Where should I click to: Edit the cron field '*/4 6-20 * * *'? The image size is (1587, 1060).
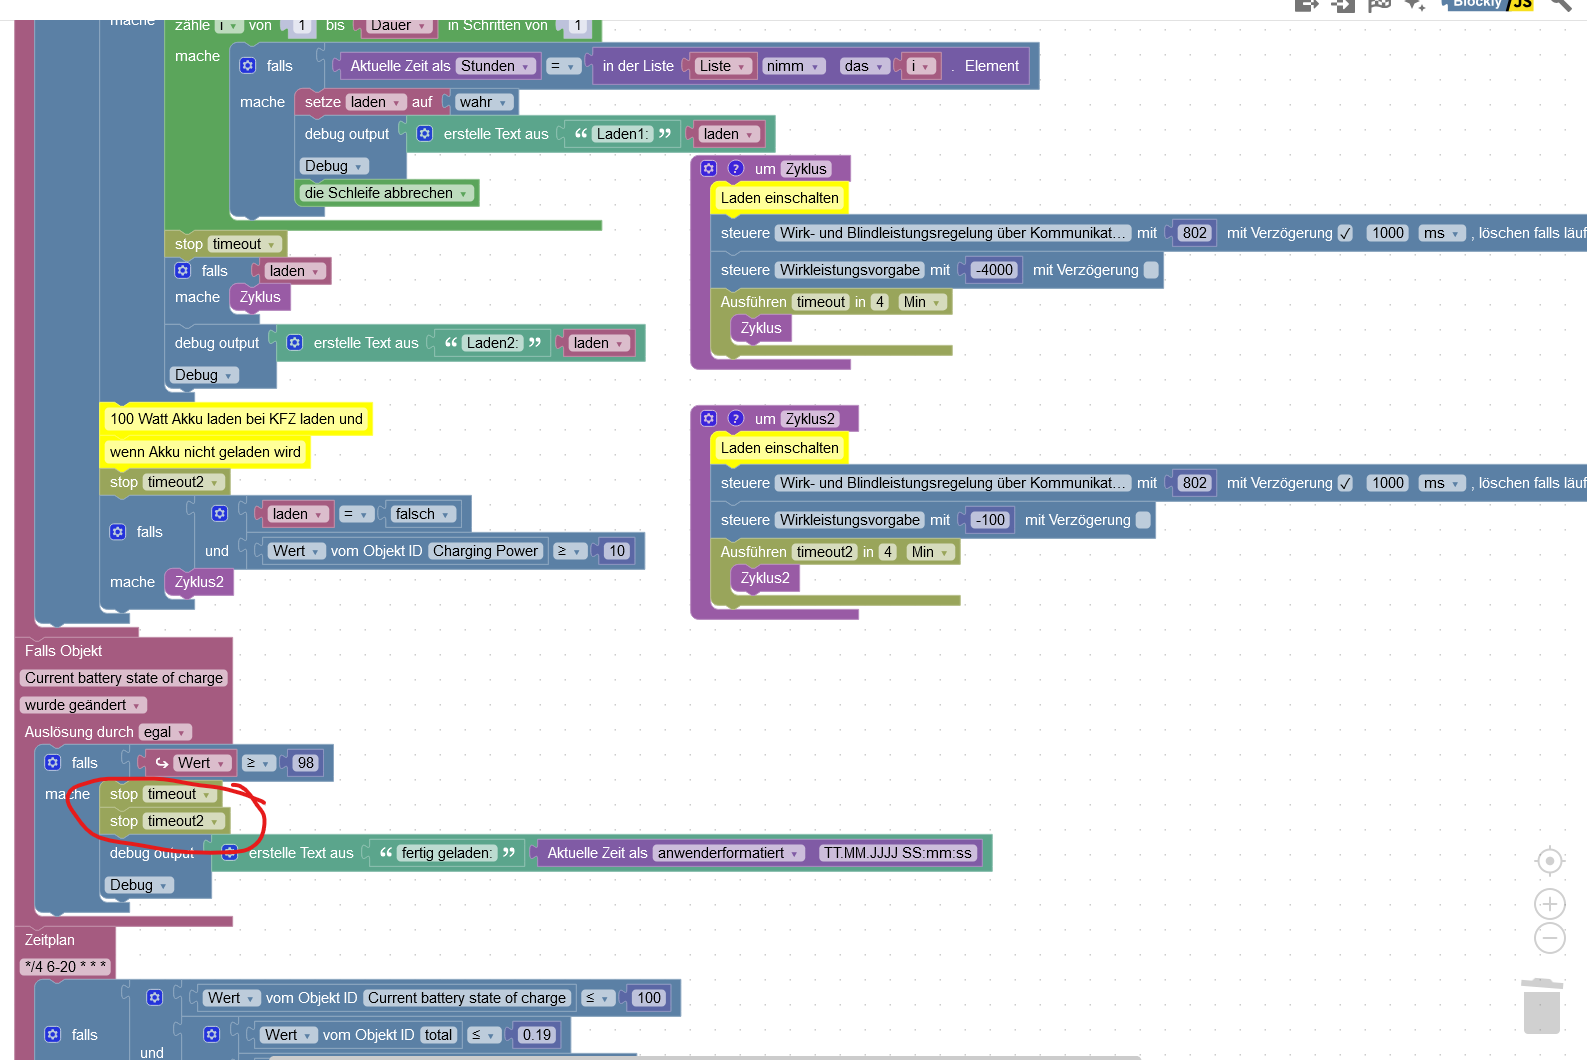(65, 967)
